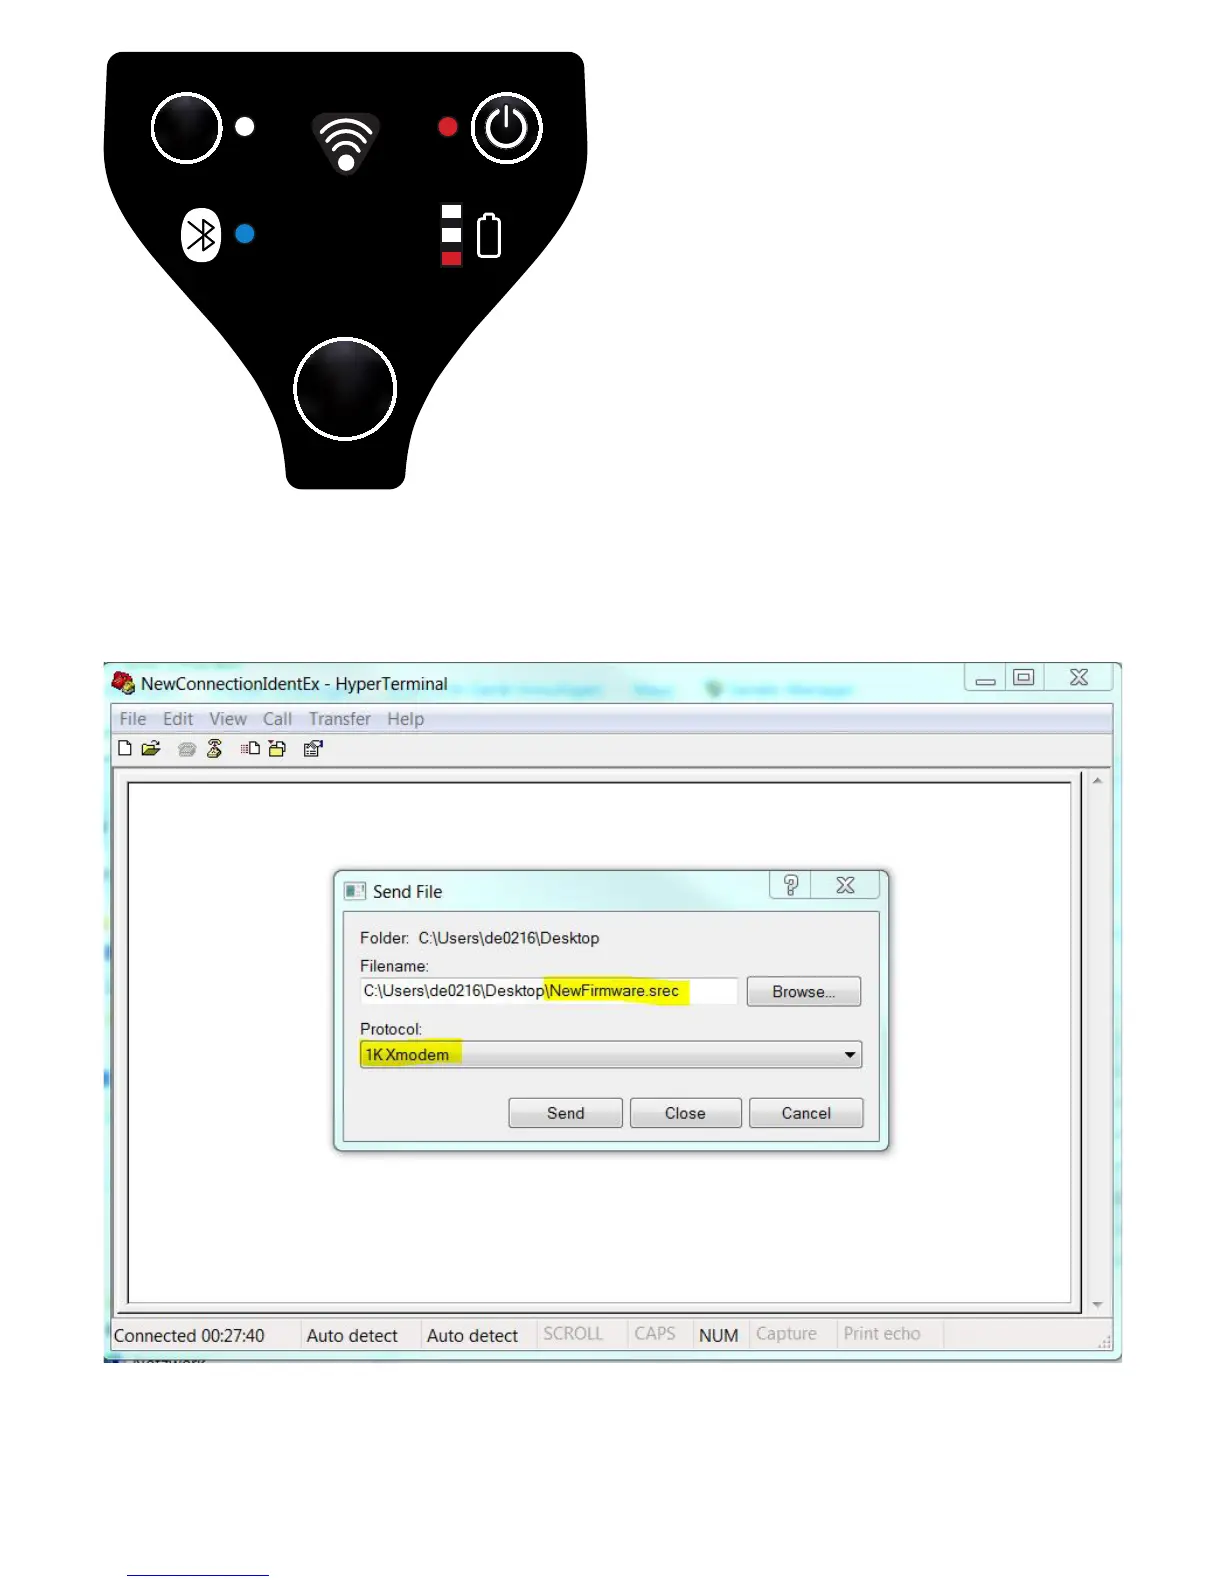Click the Bluetooth button on device panel

pos(201,235)
